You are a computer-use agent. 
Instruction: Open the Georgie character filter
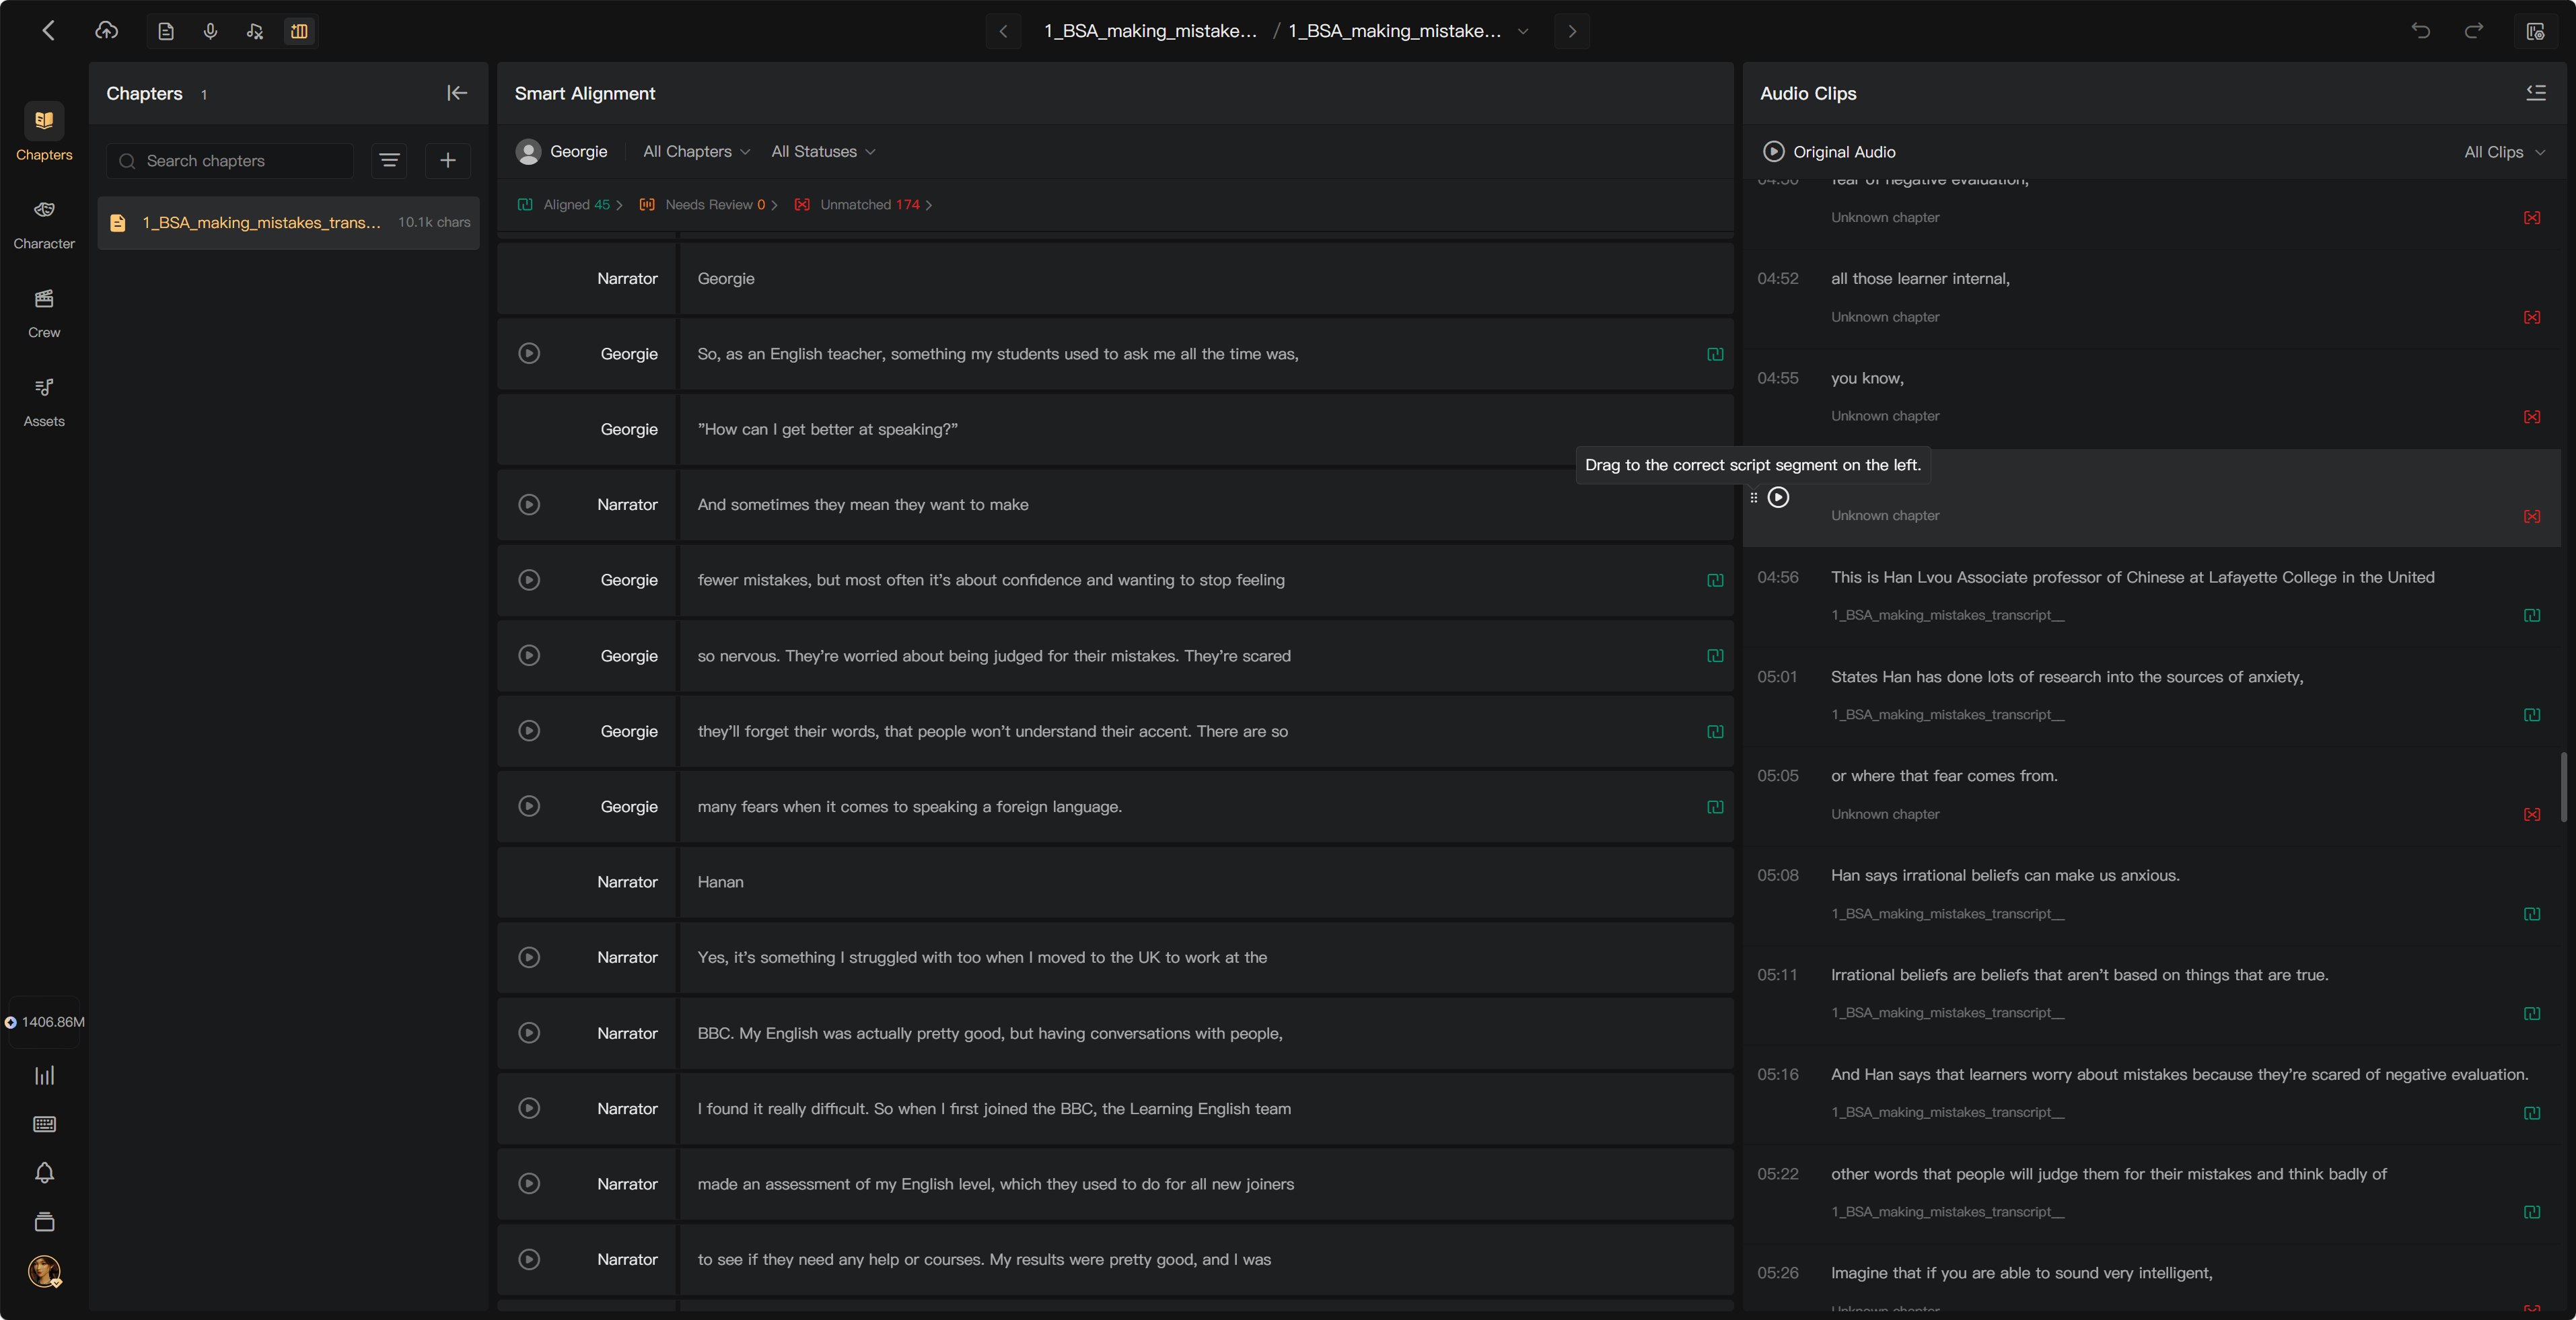(562, 151)
